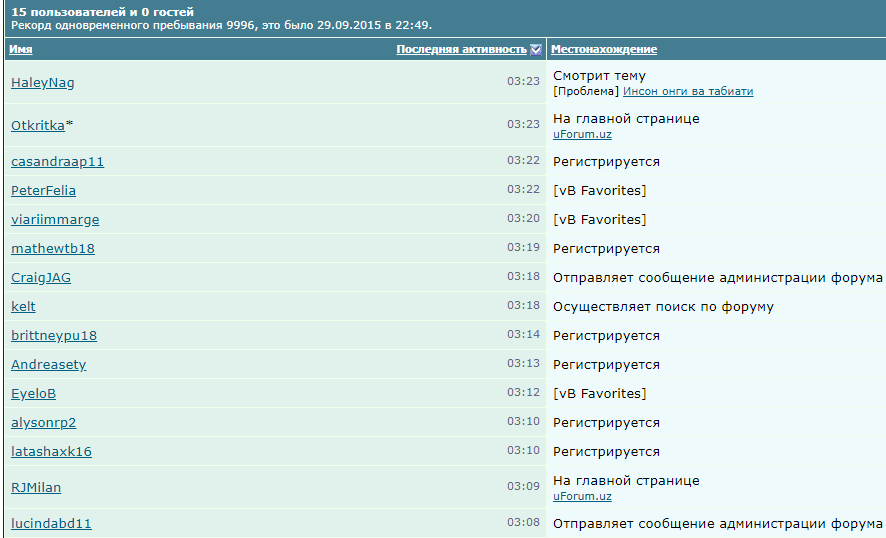Click Регистрируется in casandraap11 row

click(606, 162)
